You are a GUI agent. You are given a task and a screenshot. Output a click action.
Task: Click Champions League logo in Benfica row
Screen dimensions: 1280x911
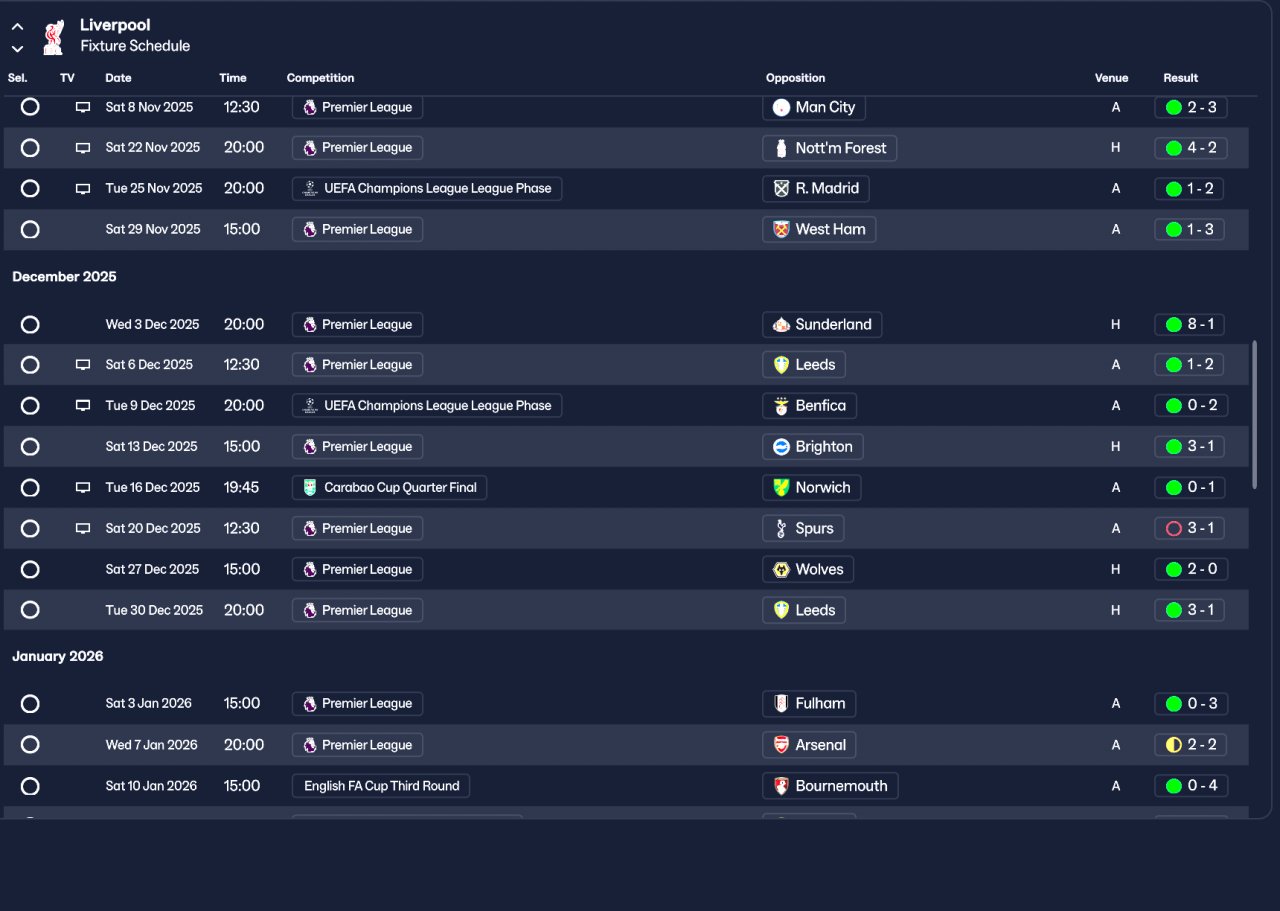click(x=310, y=406)
